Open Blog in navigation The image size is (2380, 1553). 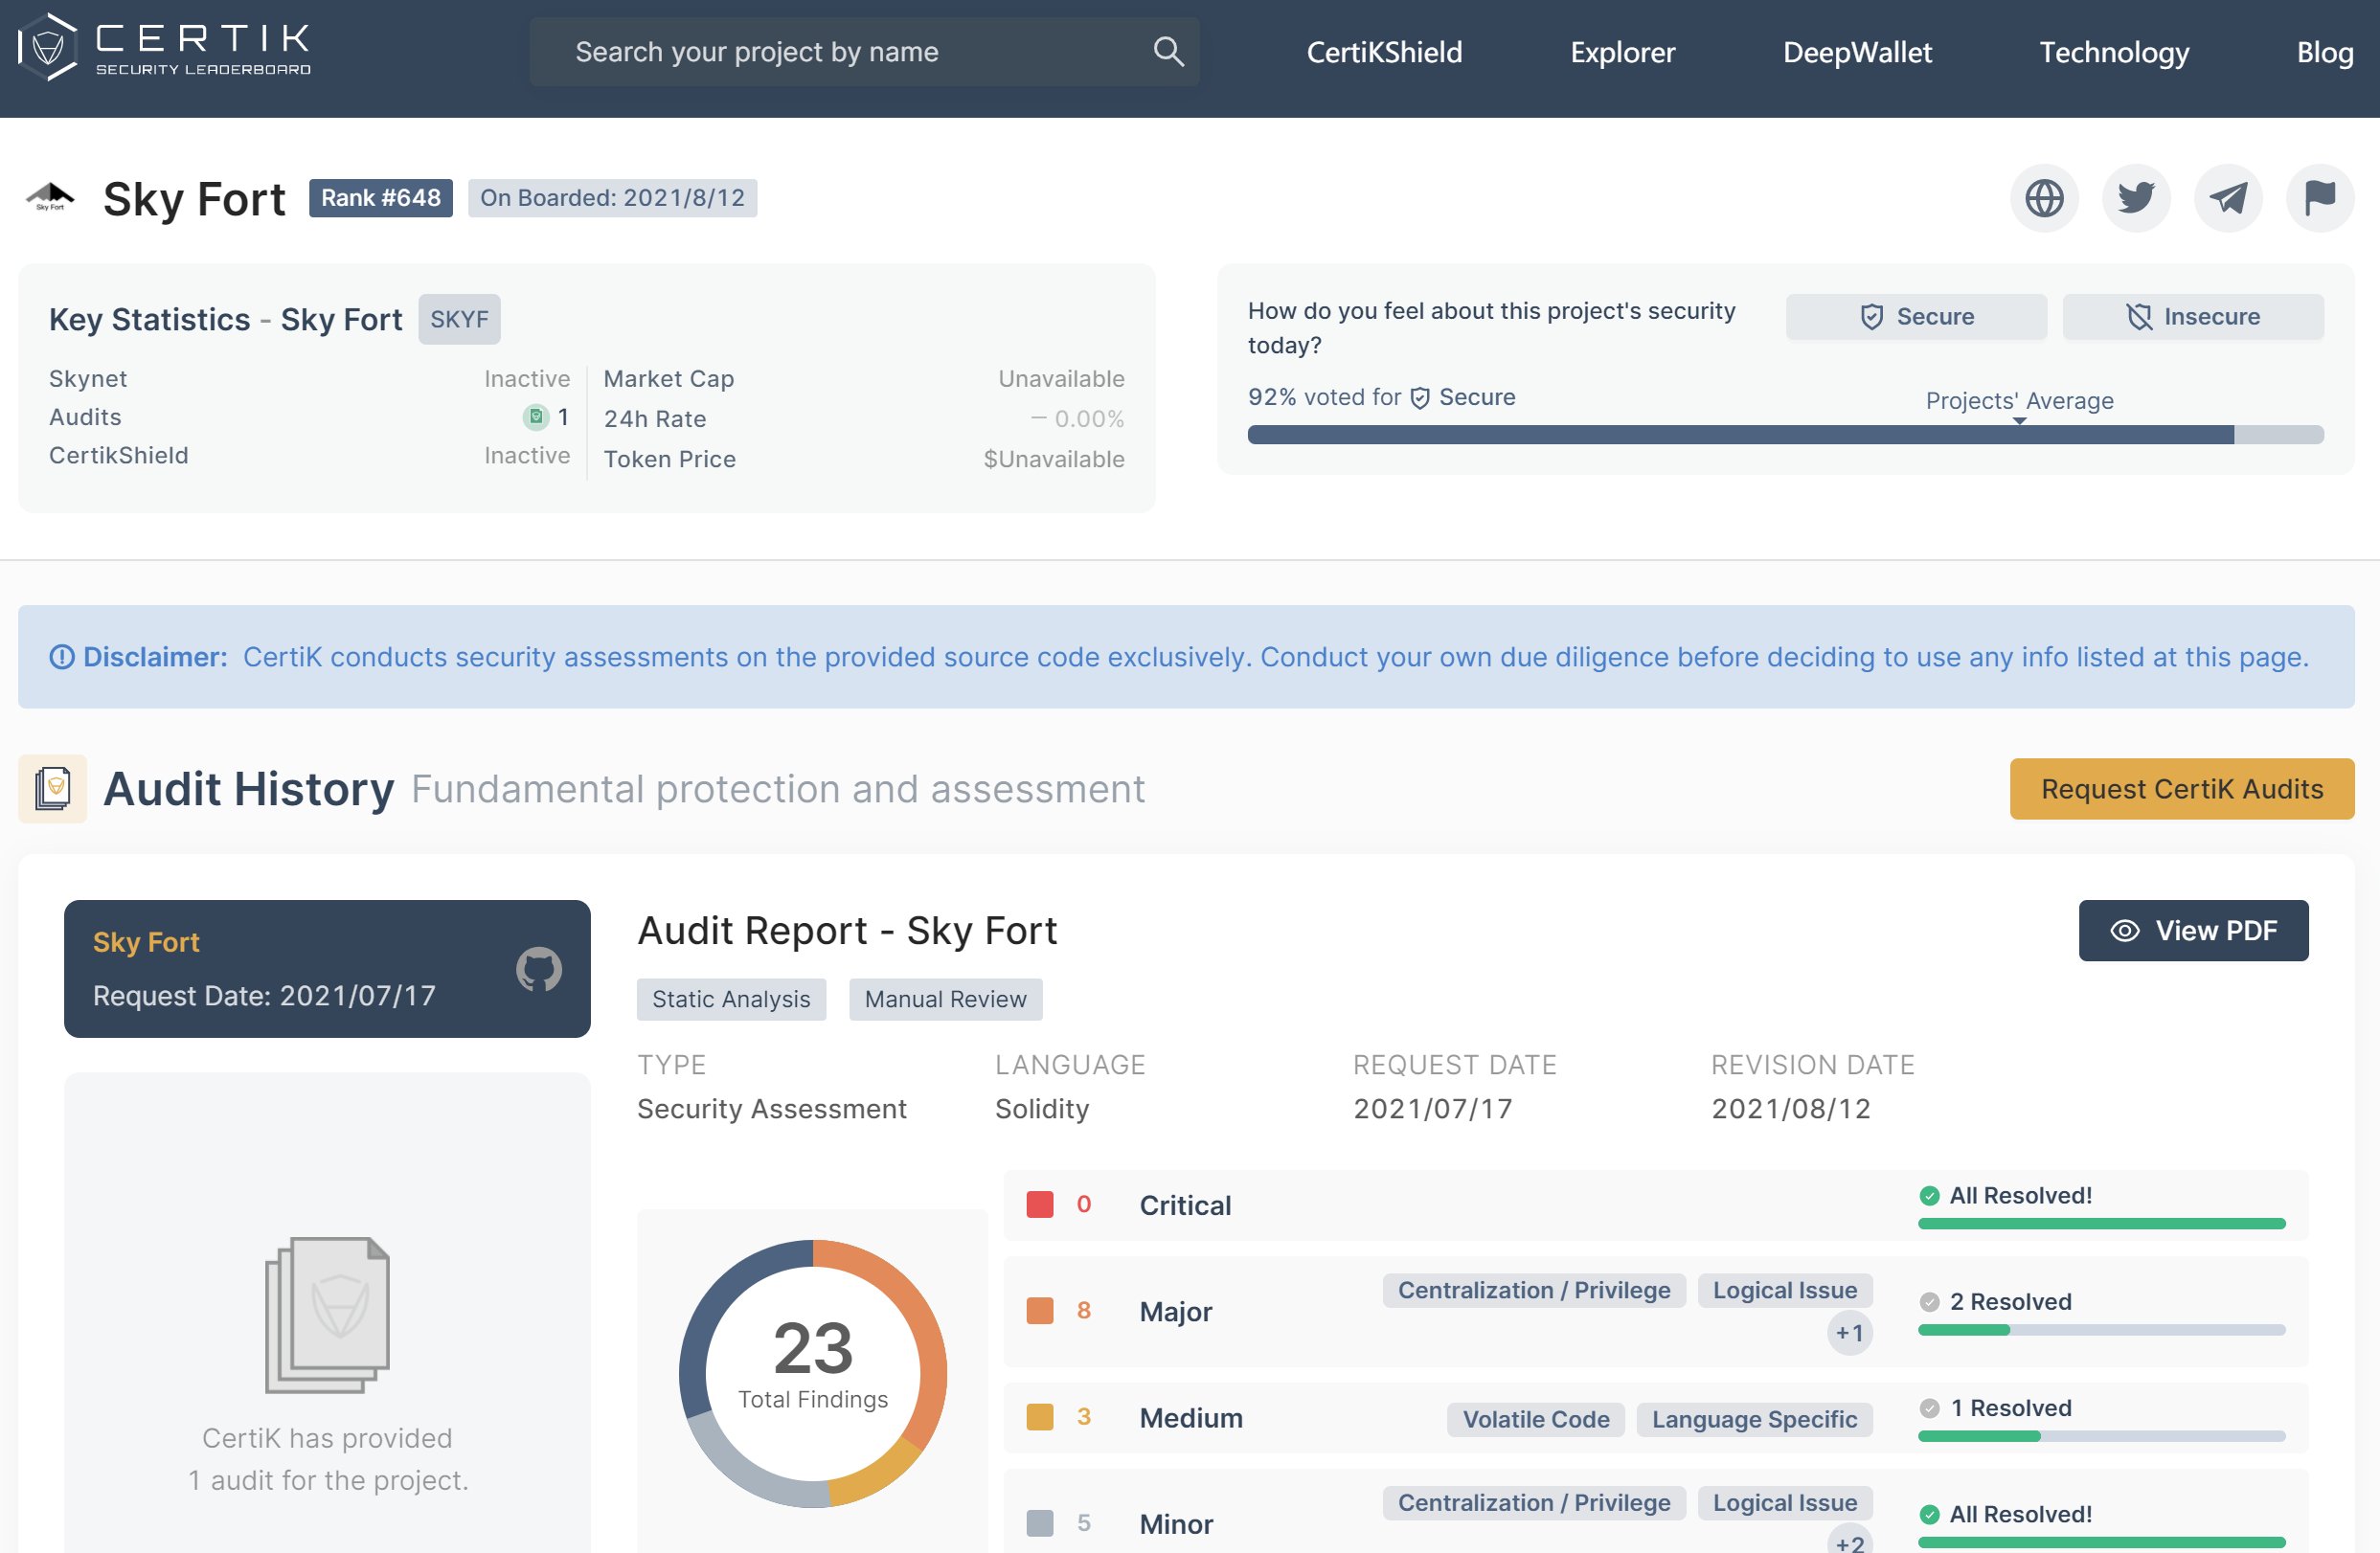coord(2325,52)
